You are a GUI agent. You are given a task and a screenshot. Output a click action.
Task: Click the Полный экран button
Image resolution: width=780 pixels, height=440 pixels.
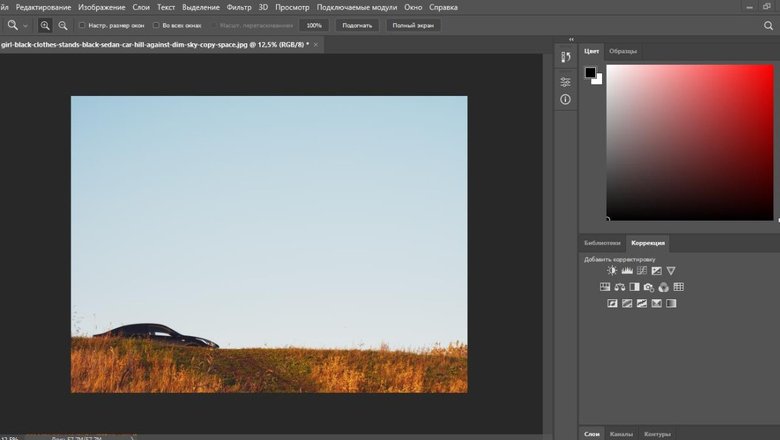tap(413, 25)
